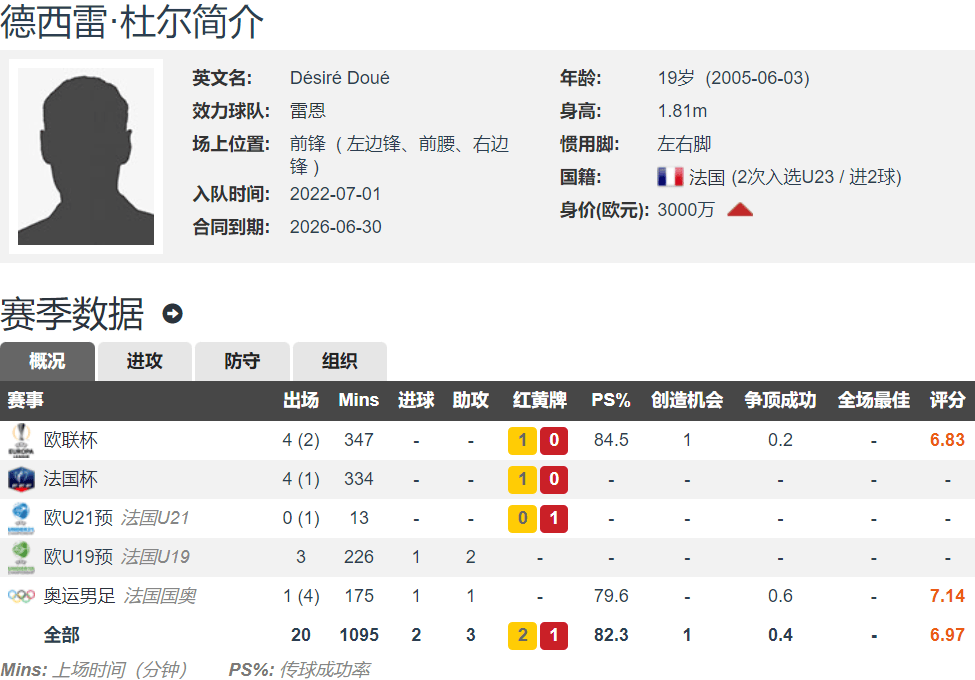
Task: Open the 欧联杯 competition link
Action: (70, 440)
